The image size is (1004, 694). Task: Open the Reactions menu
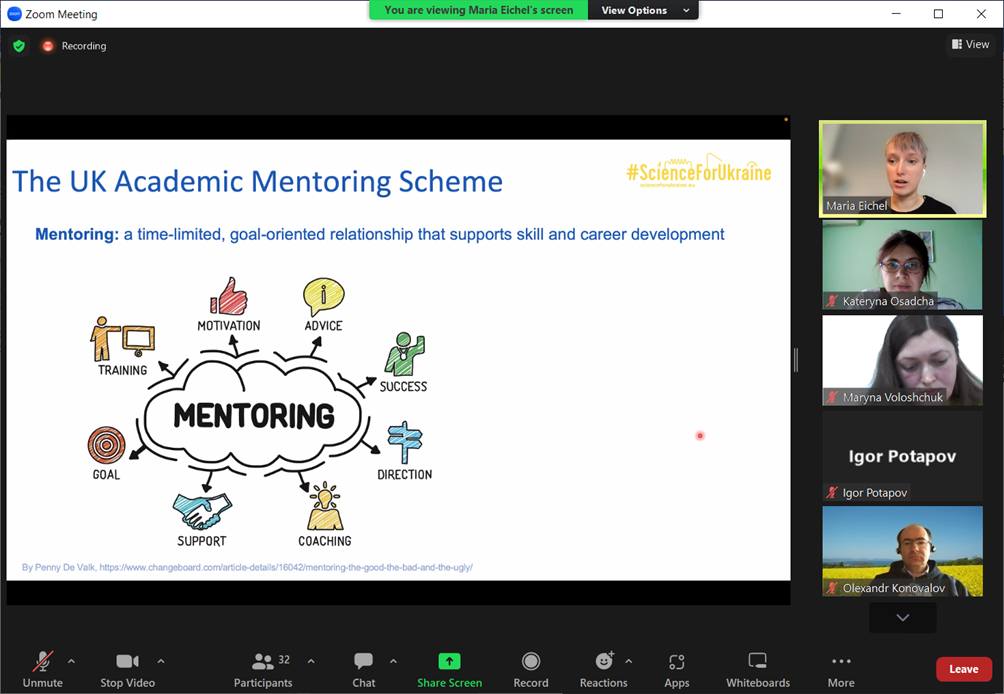point(603,668)
